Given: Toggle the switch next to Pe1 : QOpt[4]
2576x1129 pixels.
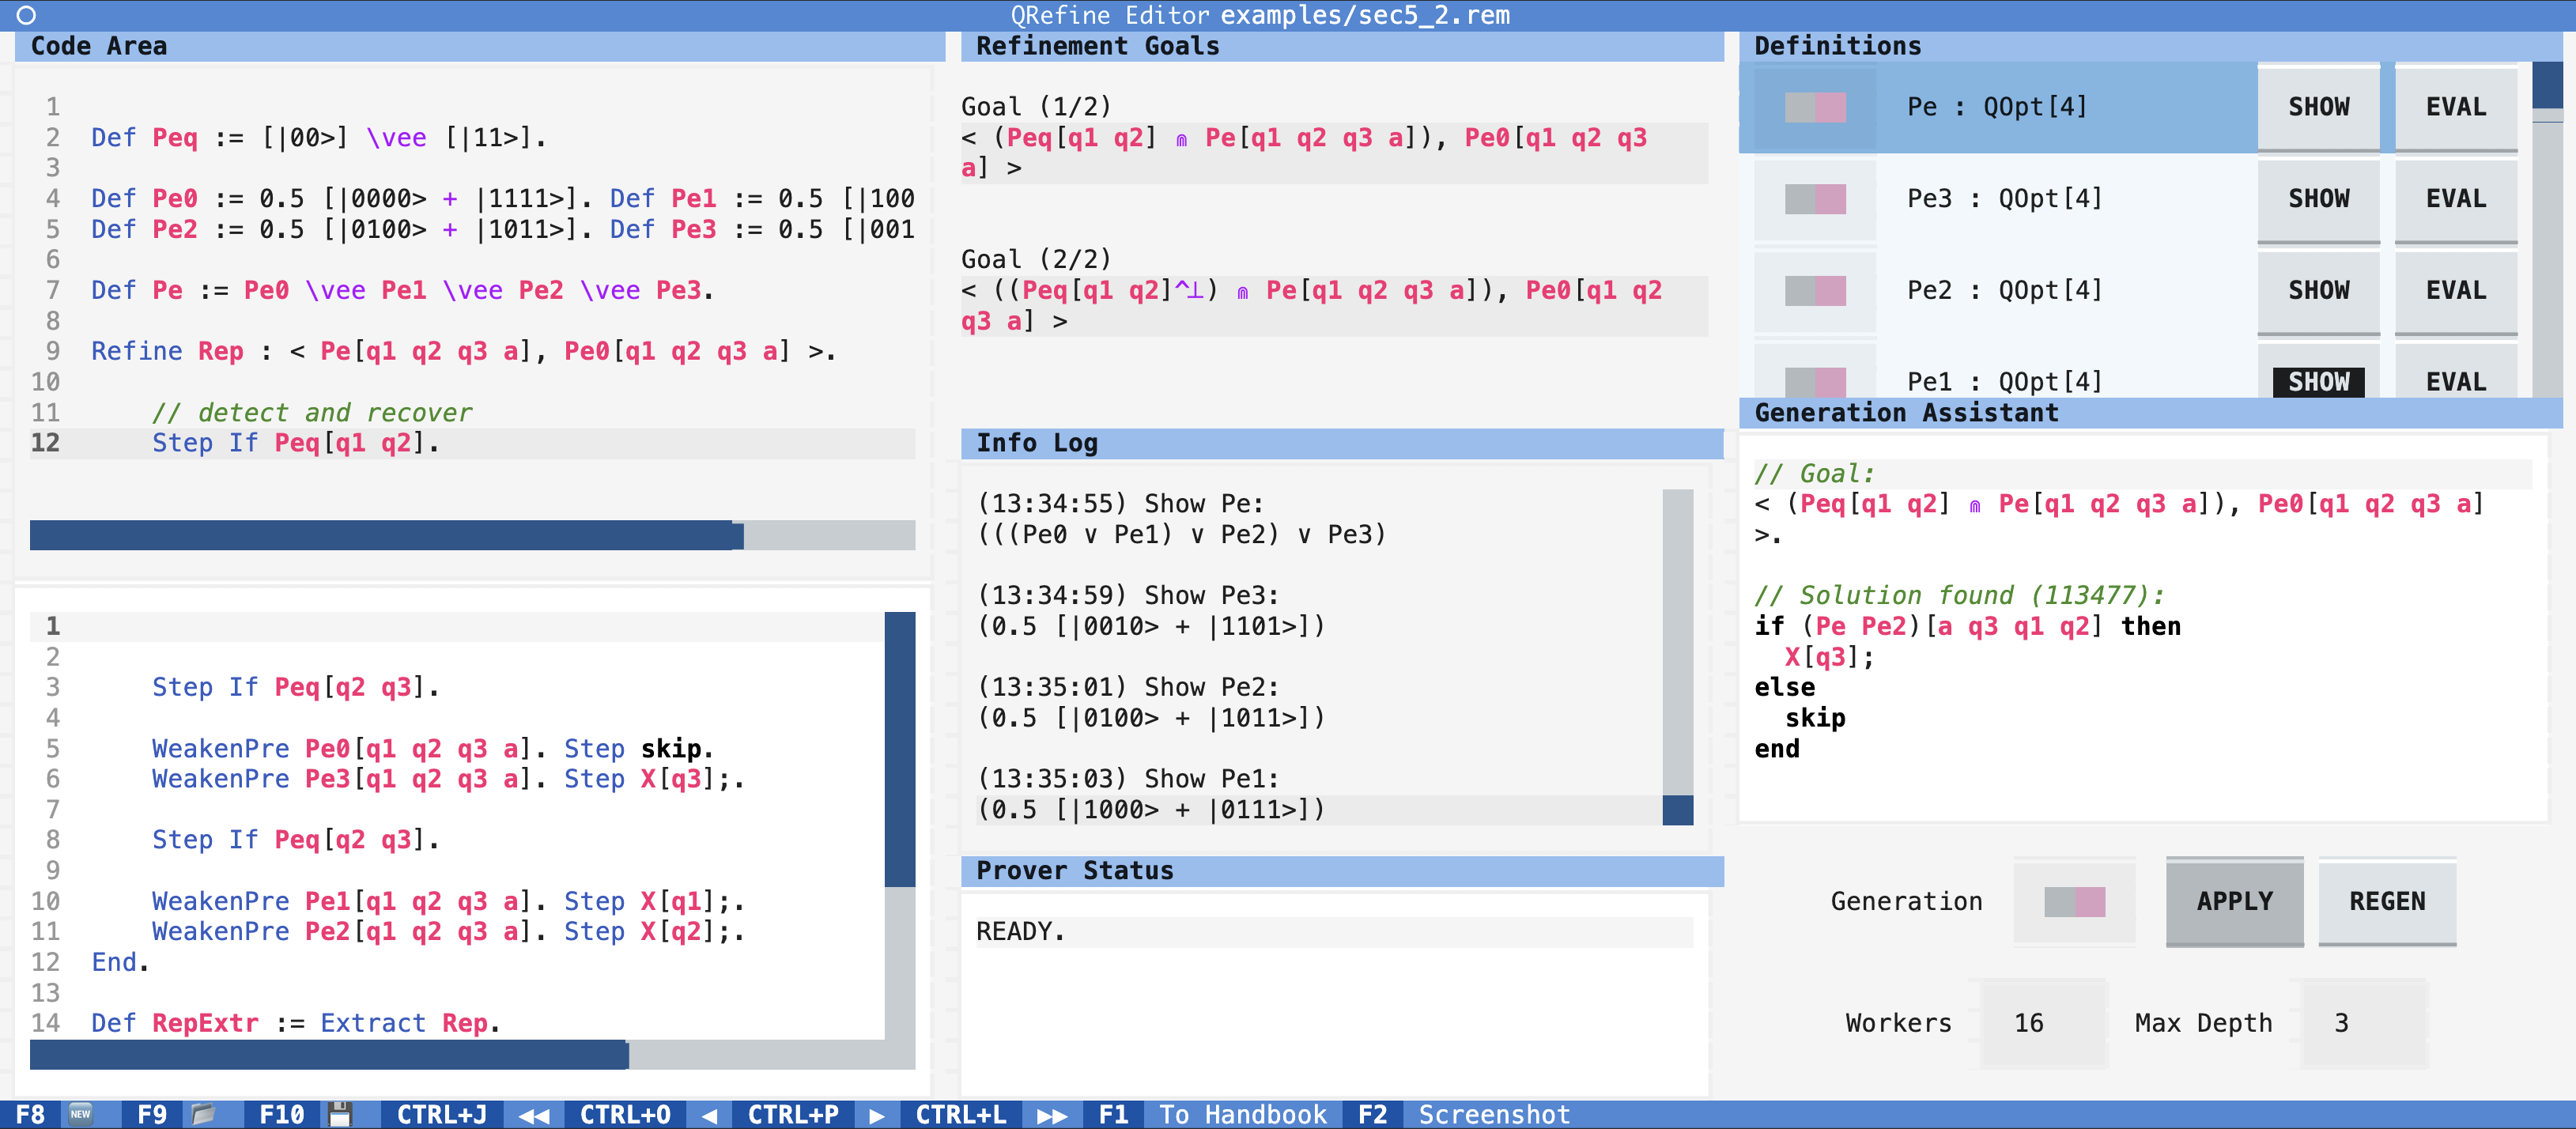Looking at the screenshot, I should (1815, 381).
